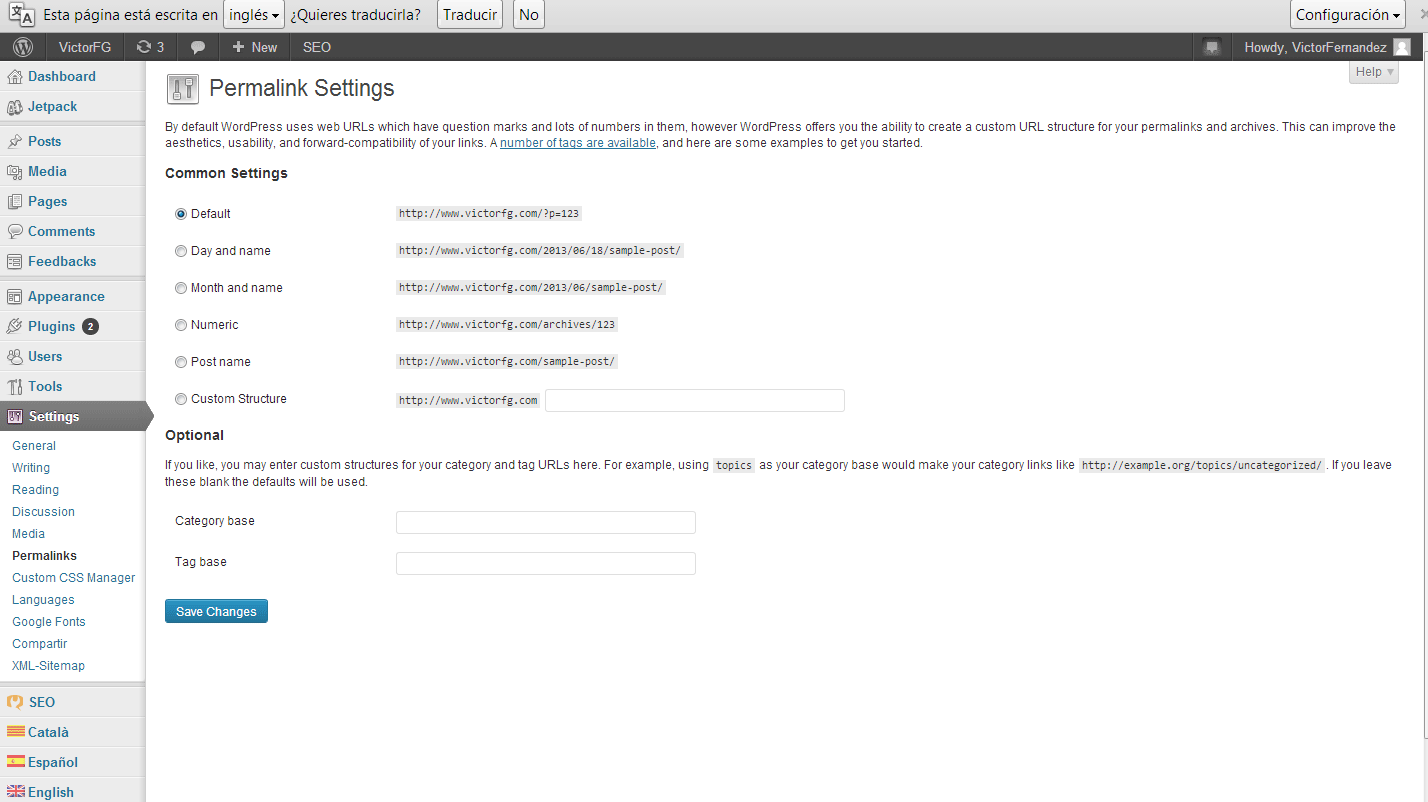The image size is (1428, 802).
Task: Open the Discussion settings submenu
Action: (x=43, y=512)
